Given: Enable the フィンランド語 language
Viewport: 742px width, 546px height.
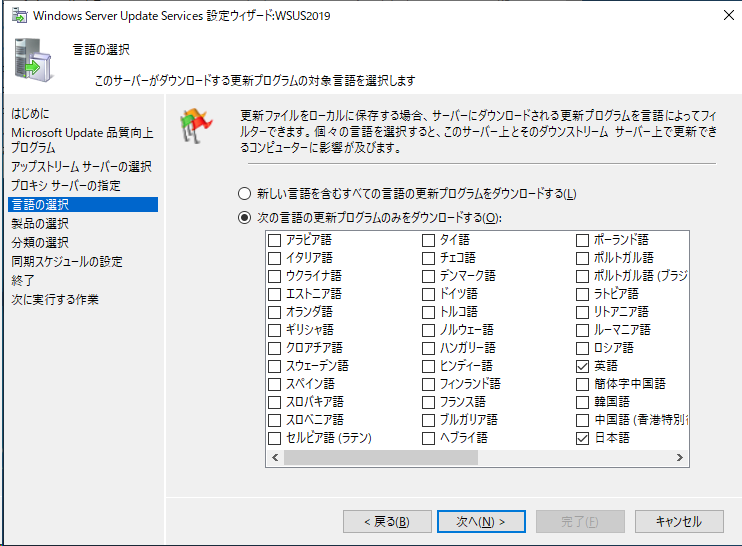Looking at the screenshot, I should 428,384.
